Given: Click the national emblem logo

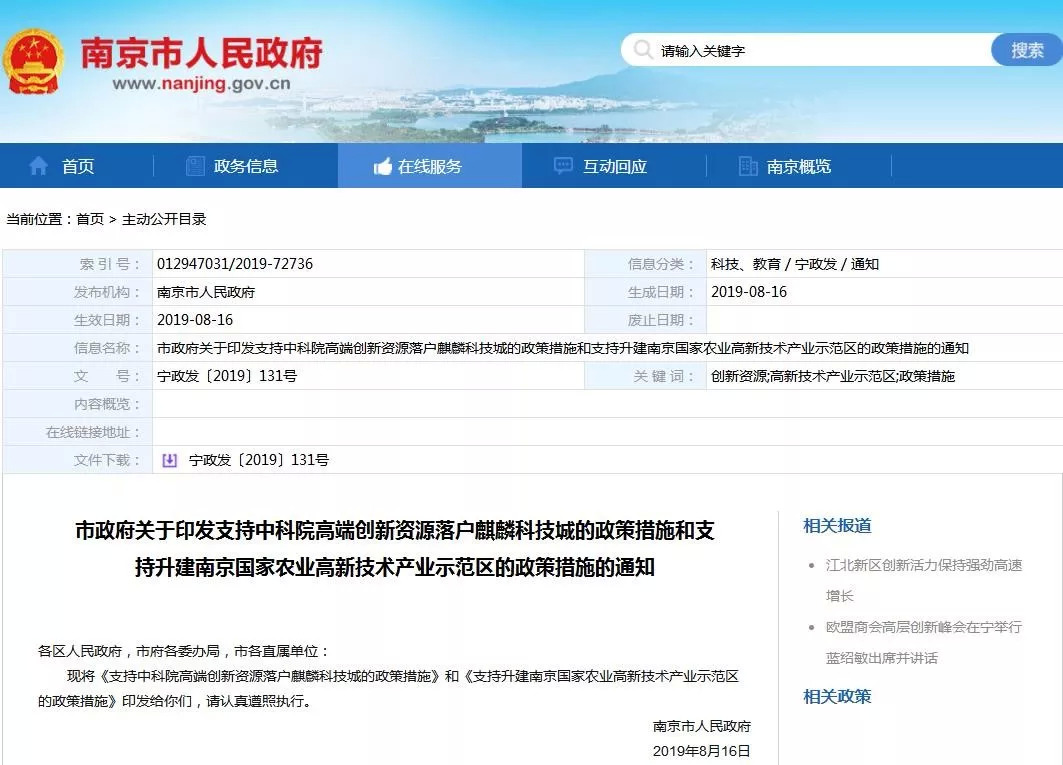Looking at the screenshot, I should point(35,62).
